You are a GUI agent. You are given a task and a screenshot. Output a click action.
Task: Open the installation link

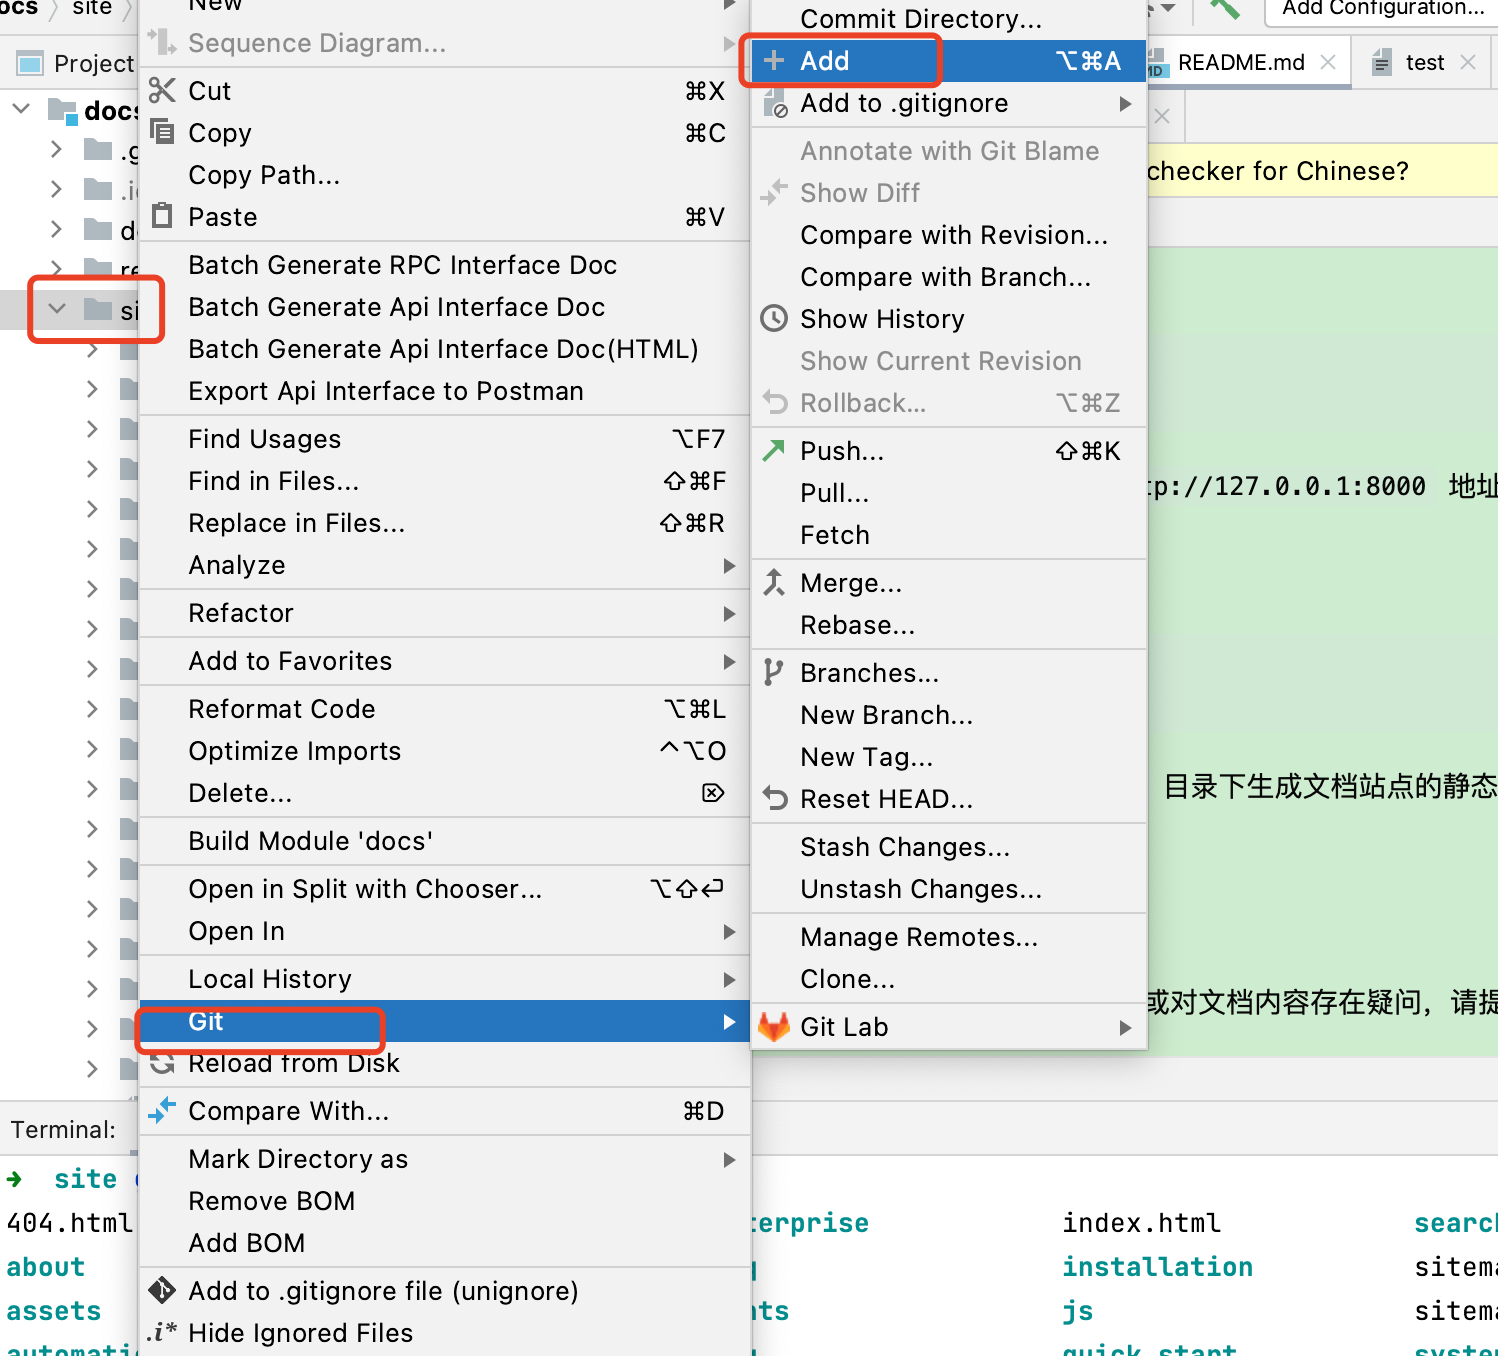1157,1266
